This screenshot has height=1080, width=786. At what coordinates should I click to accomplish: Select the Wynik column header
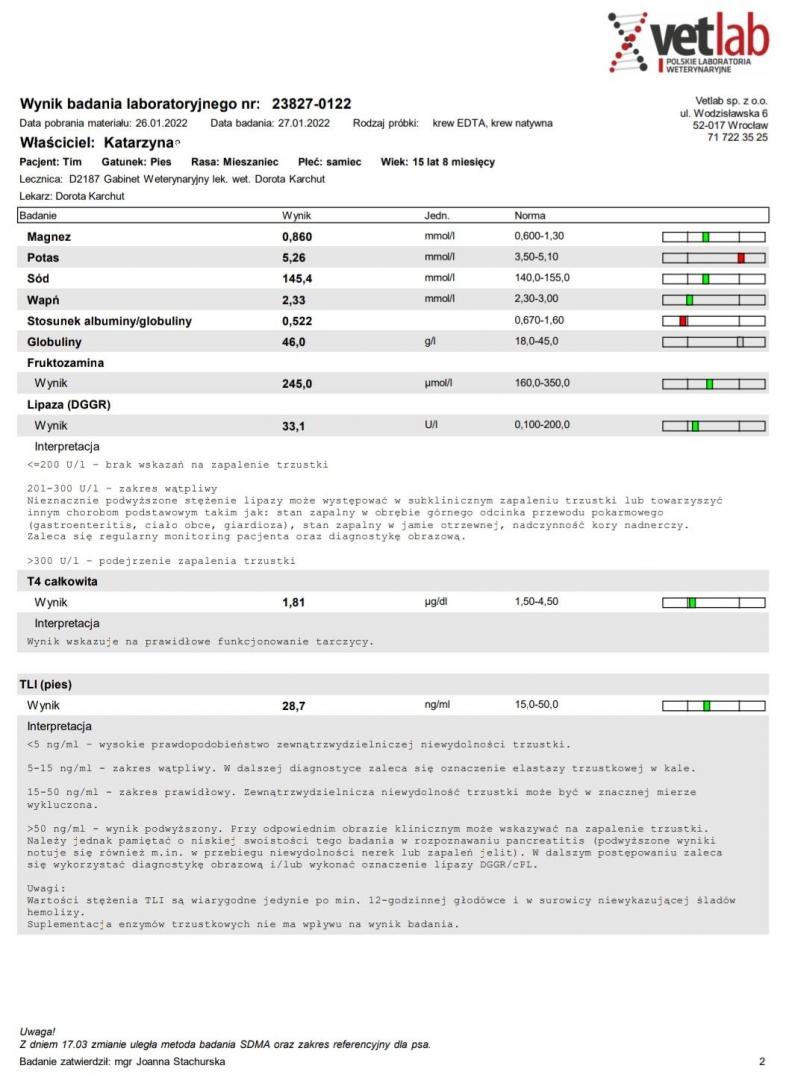[x=296, y=216]
